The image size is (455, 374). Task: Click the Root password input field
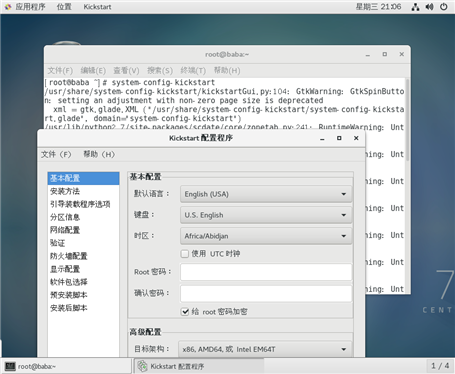[x=266, y=272]
